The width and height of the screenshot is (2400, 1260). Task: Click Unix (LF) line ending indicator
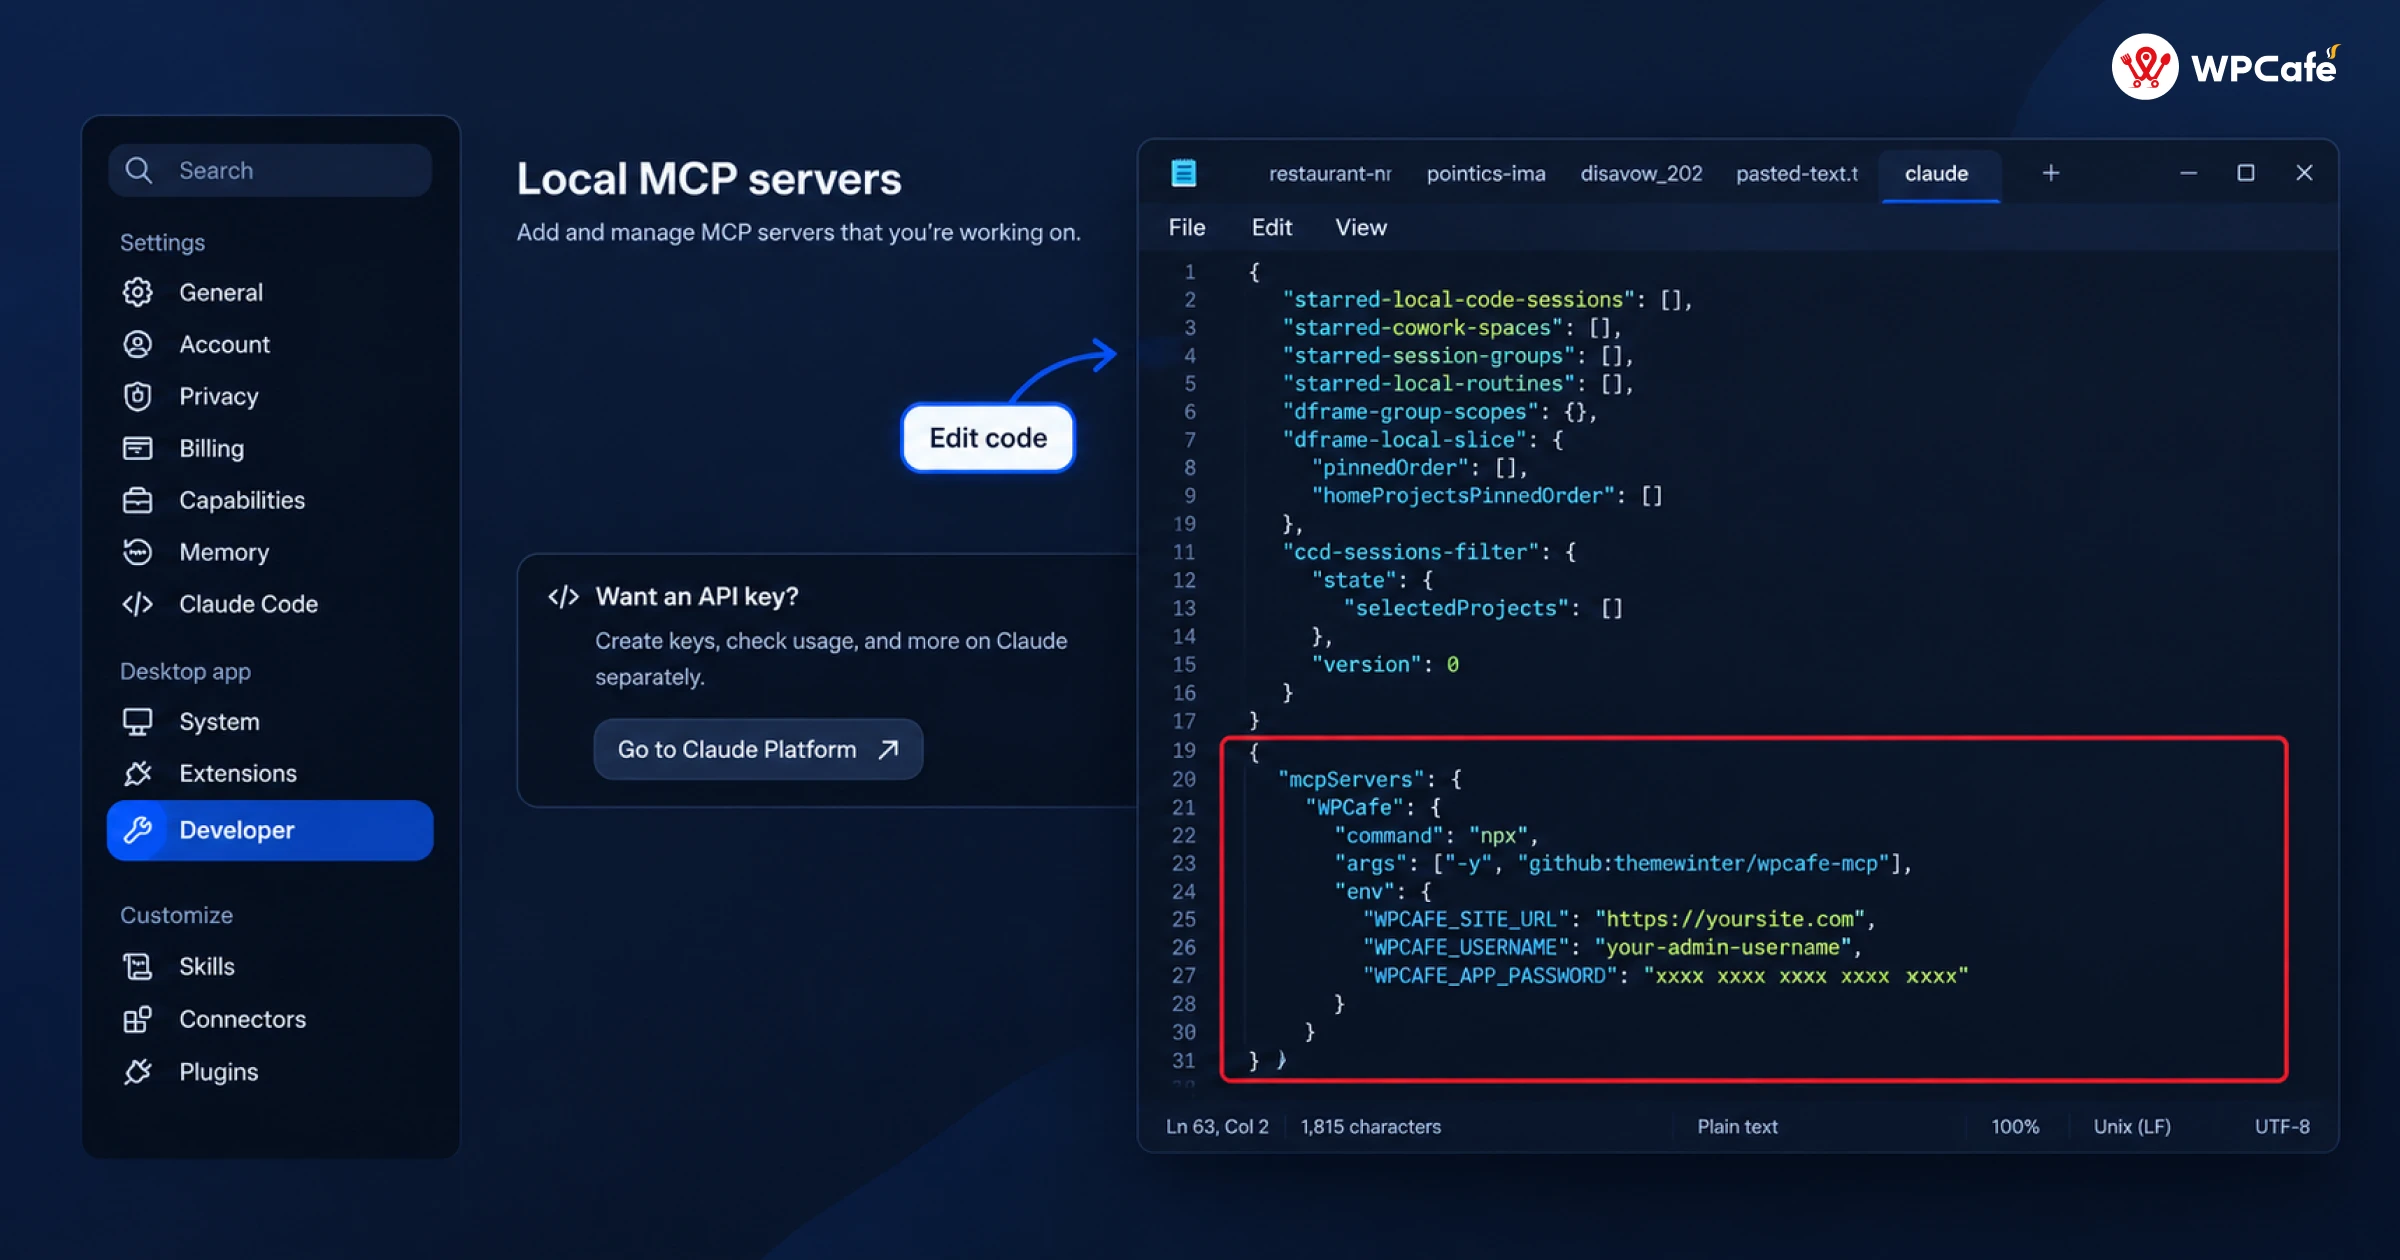pos(2132,1126)
